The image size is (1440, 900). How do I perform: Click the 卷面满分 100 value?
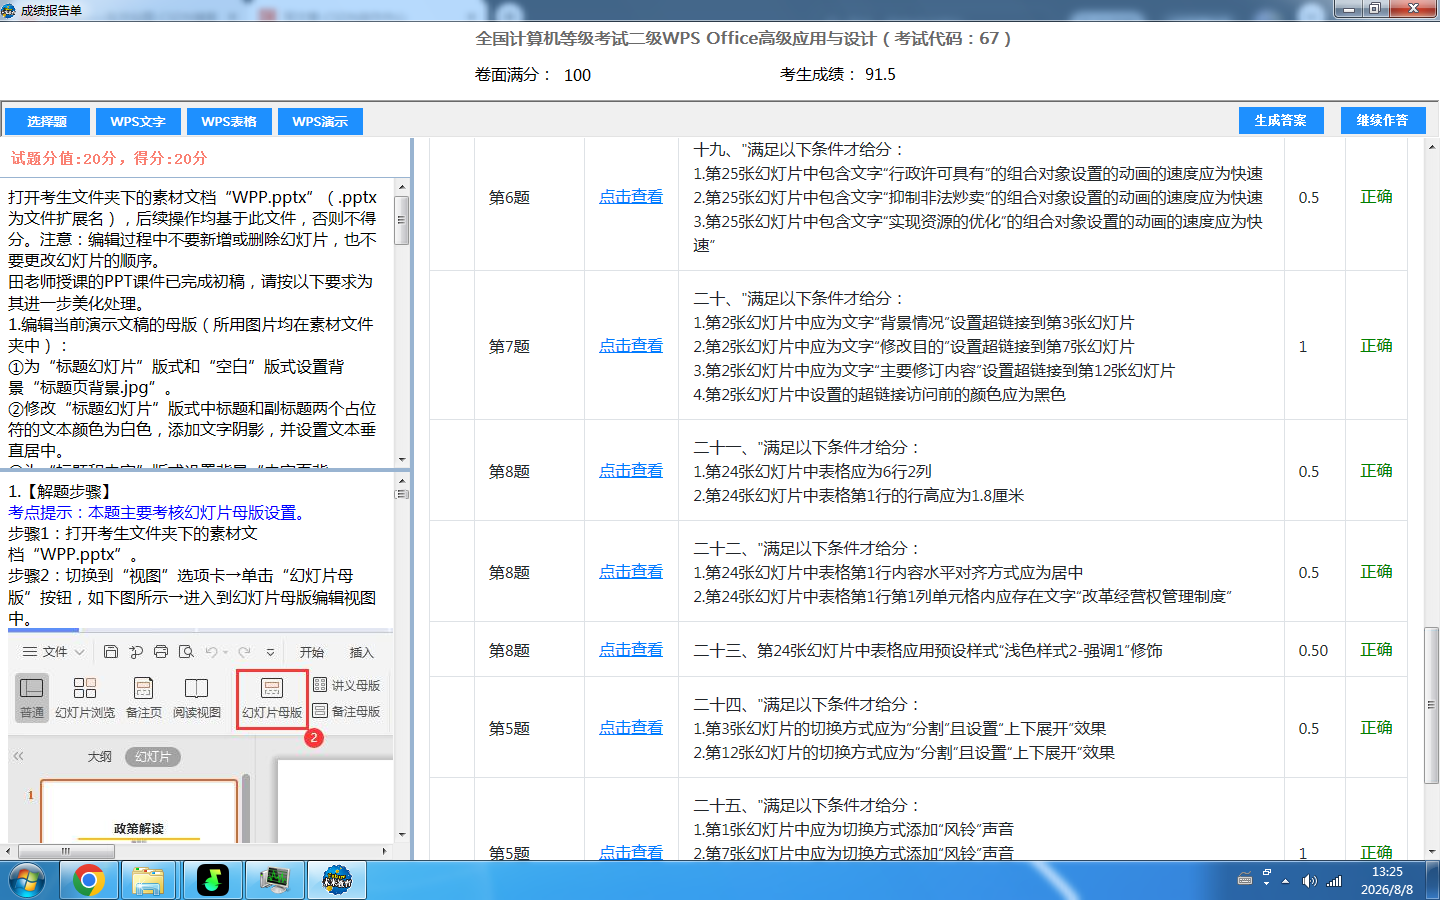coord(577,75)
